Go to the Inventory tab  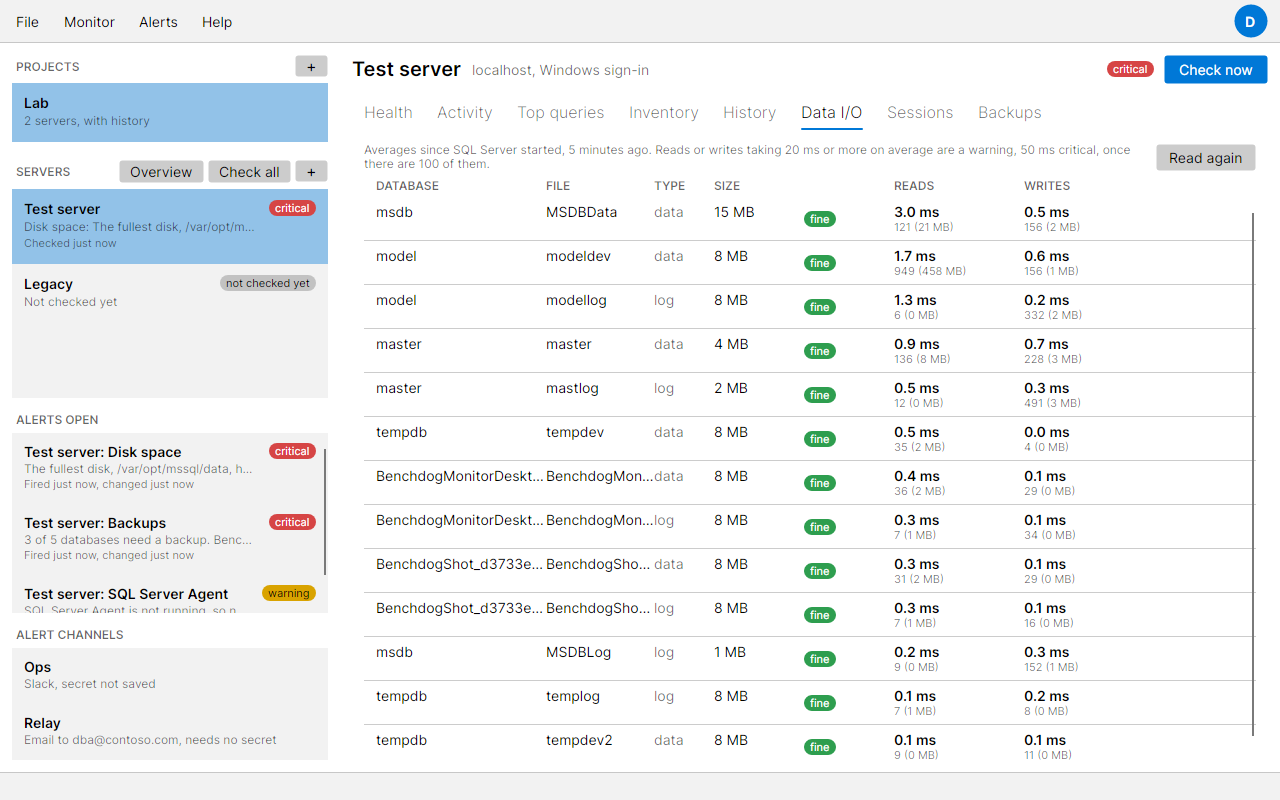coord(664,112)
